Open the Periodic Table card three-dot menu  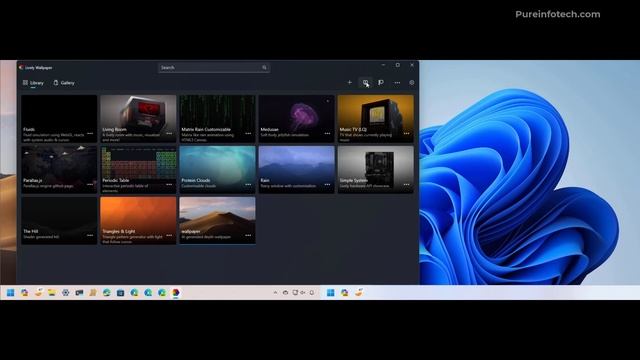click(x=169, y=184)
